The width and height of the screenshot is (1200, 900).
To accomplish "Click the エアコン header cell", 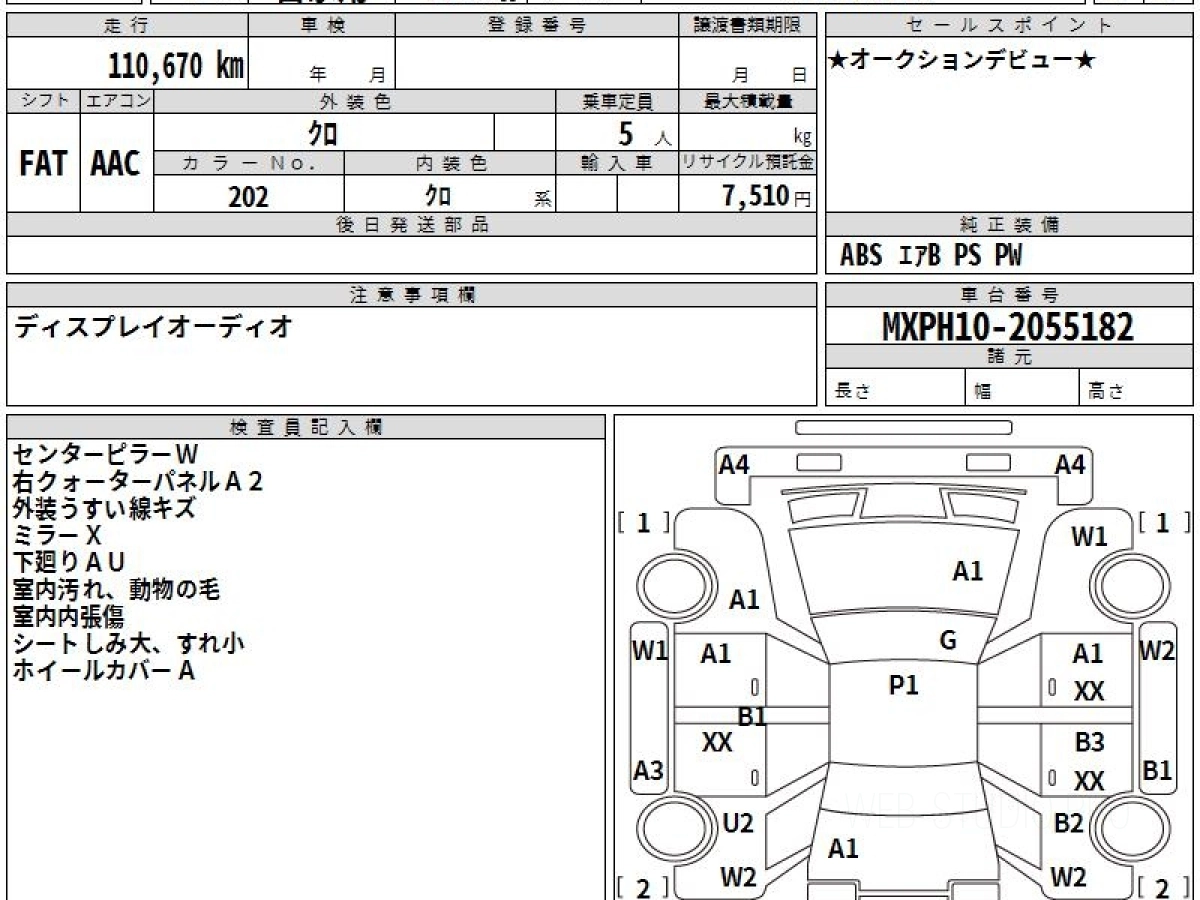I will (x=117, y=101).
